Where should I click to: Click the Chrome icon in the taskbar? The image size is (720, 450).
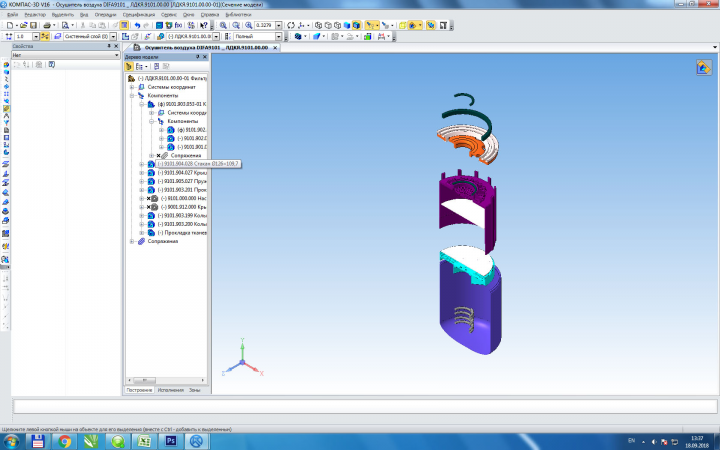click(64, 441)
